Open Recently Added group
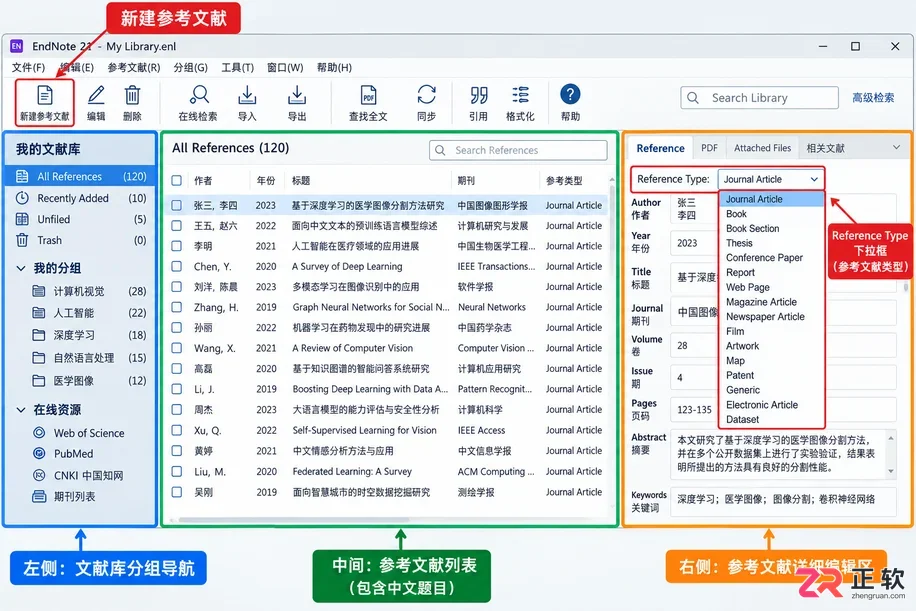The image size is (916, 611). tap(81, 198)
